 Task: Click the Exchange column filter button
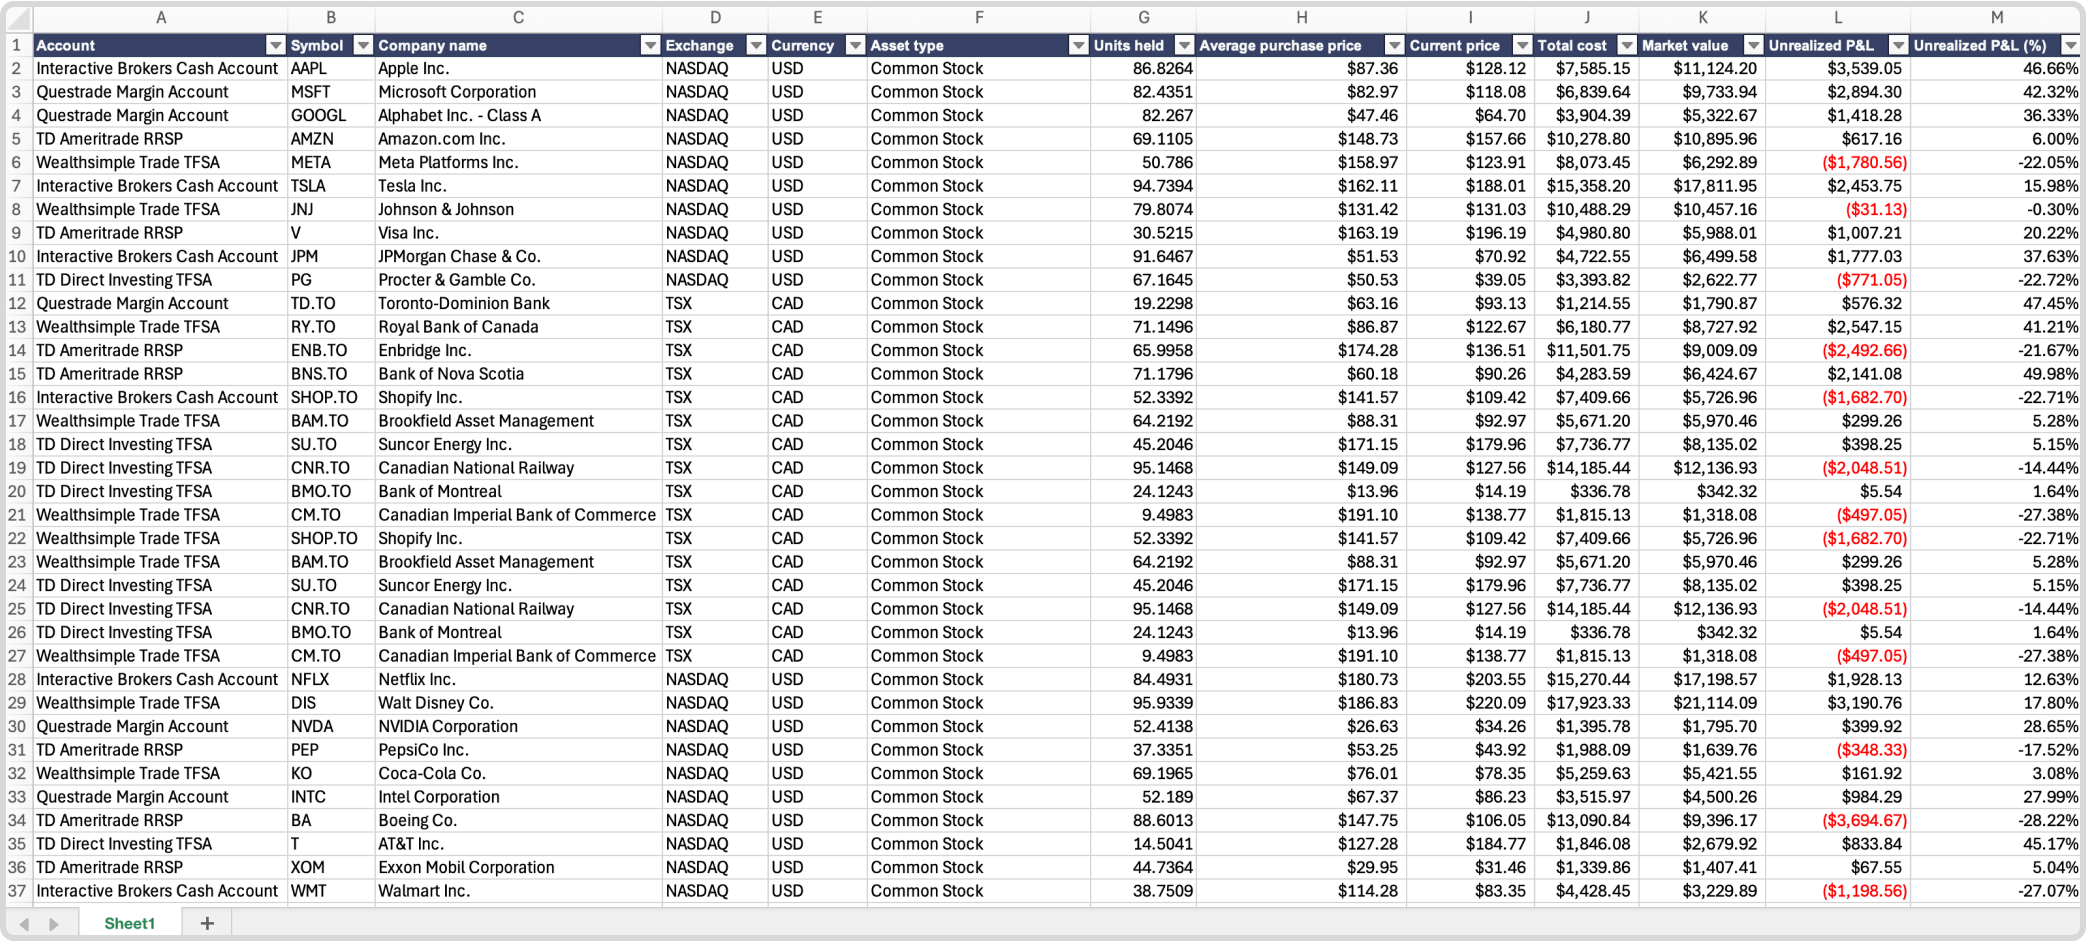coord(756,46)
